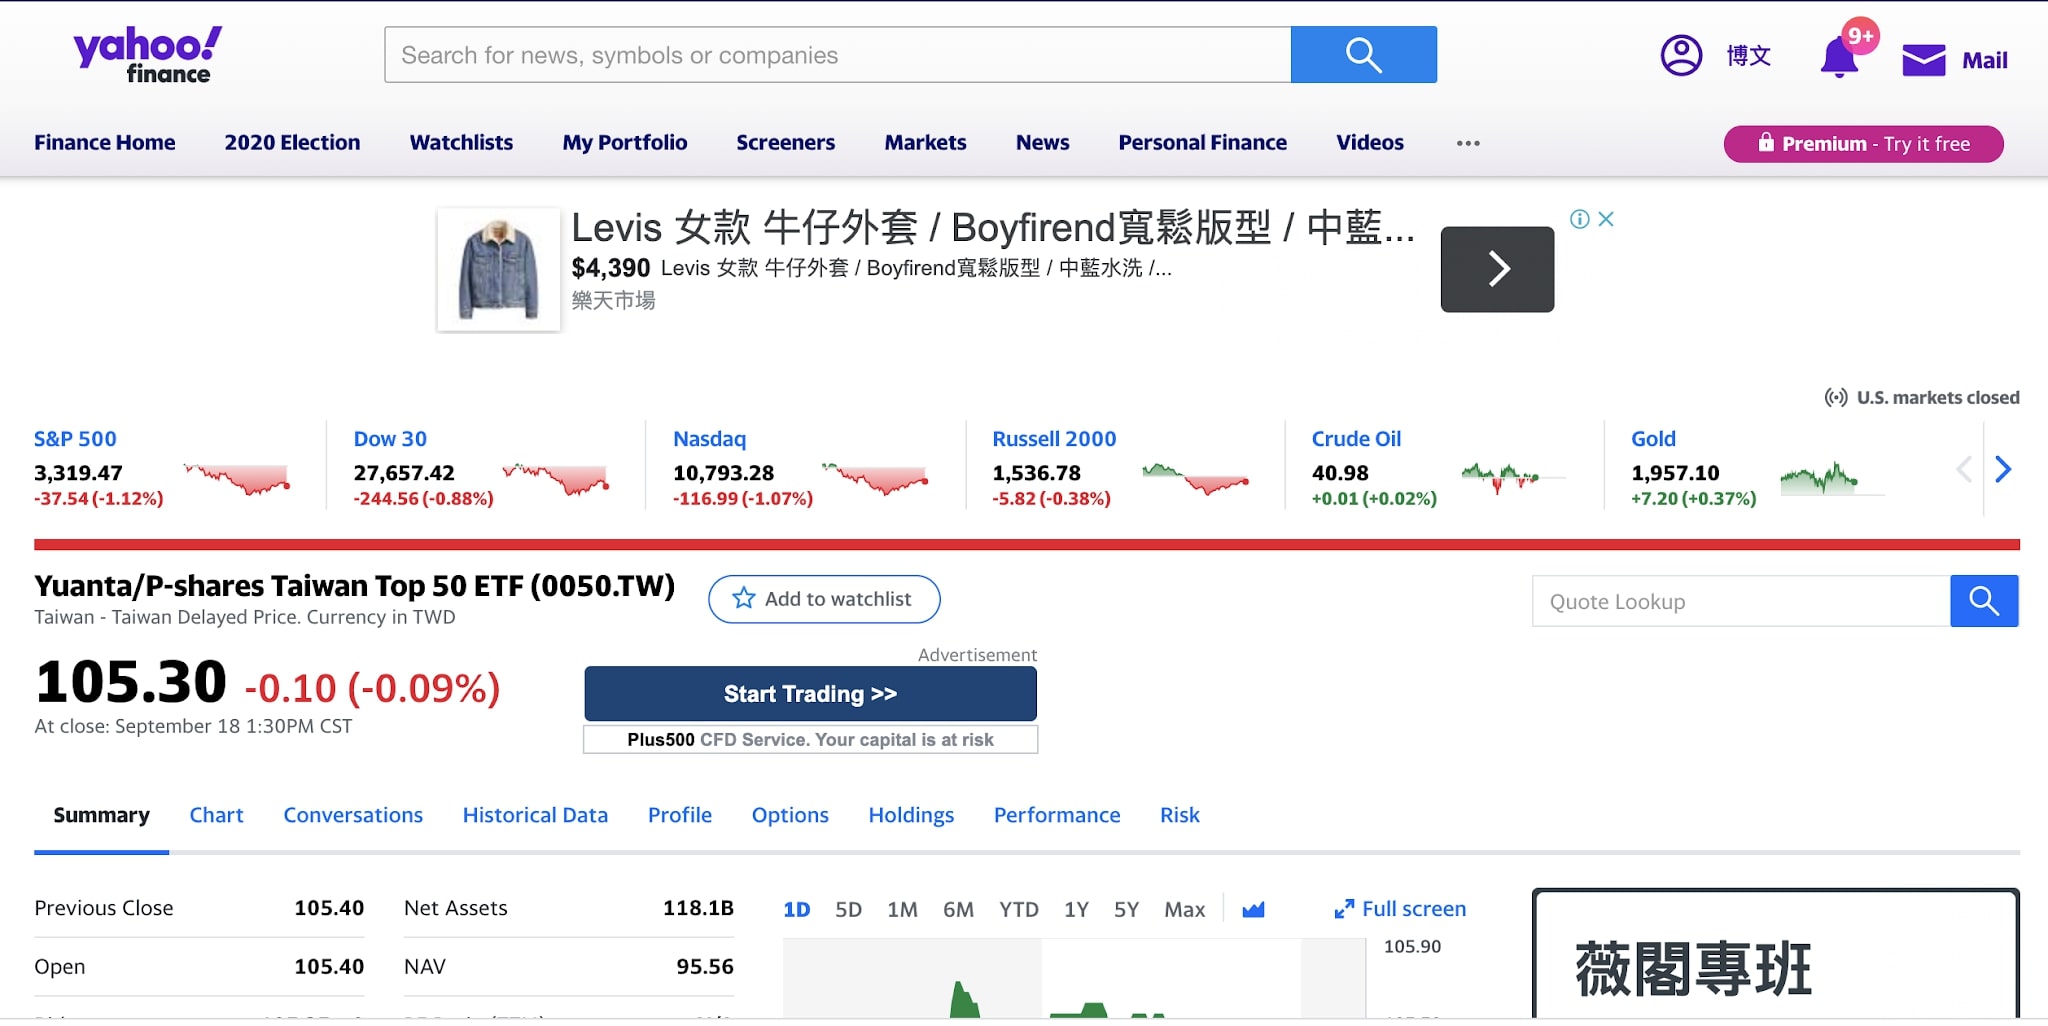Open the Nasdaq link
The height and width of the screenshot is (1026, 2048).
pyautogui.click(x=709, y=439)
